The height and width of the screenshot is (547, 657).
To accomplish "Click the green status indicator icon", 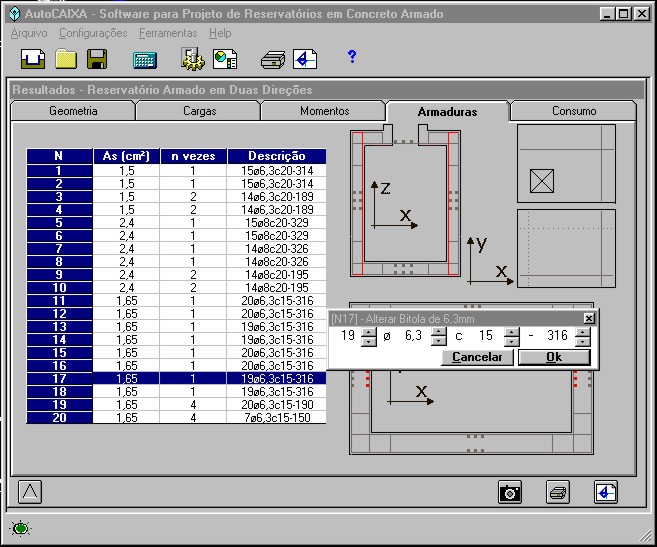I will click(x=21, y=529).
